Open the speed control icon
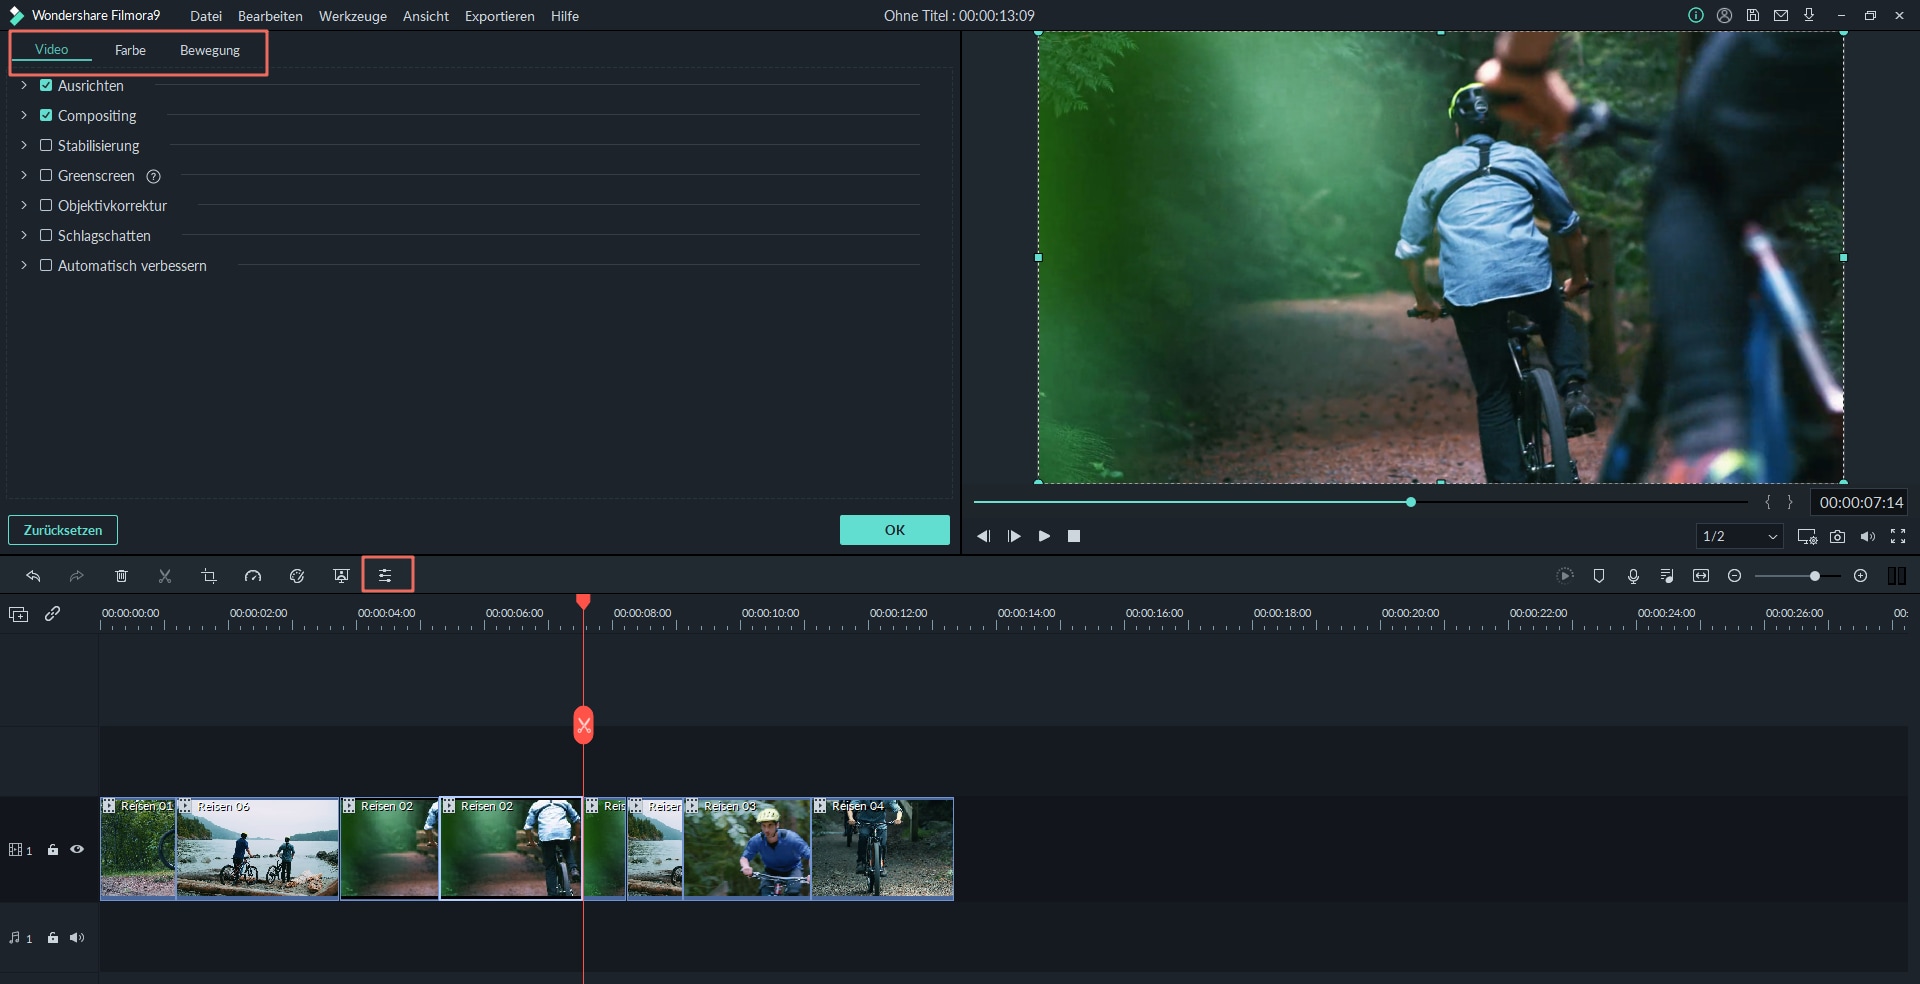The image size is (1920, 984). (x=253, y=576)
